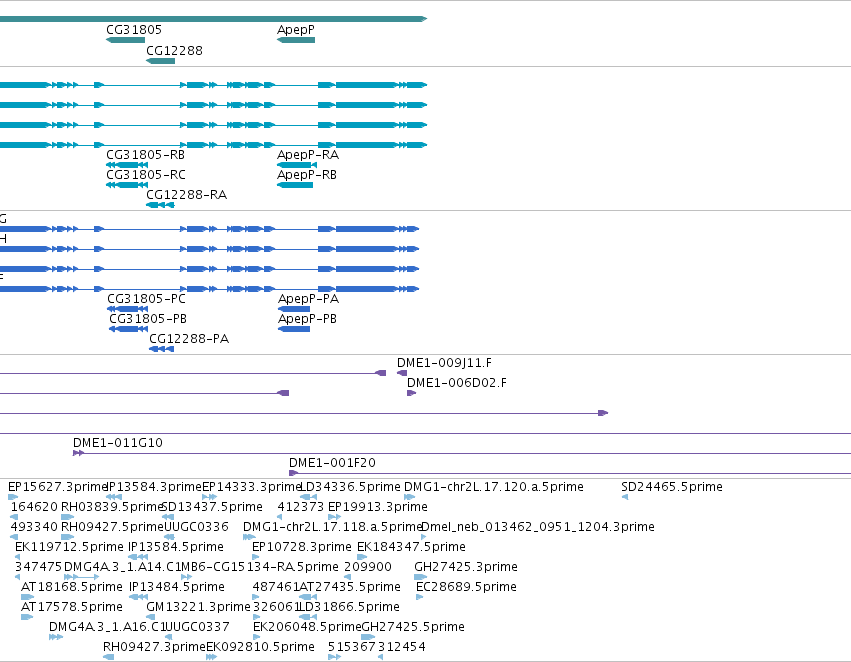Select EST IP13584.3prime label
The image size is (851, 662).
click(155, 487)
